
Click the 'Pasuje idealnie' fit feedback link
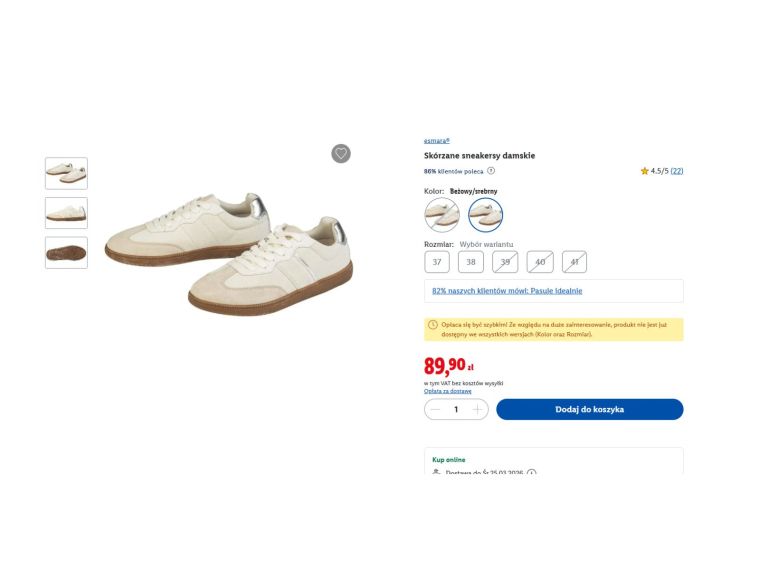point(507,291)
